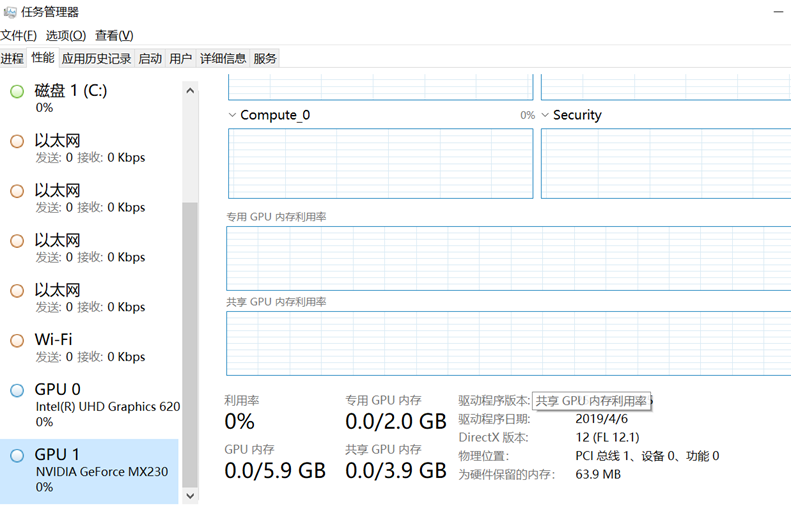Open the 选项(O) menu
The width and height of the screenshot is (791, 515).
(x=66, y=36)
